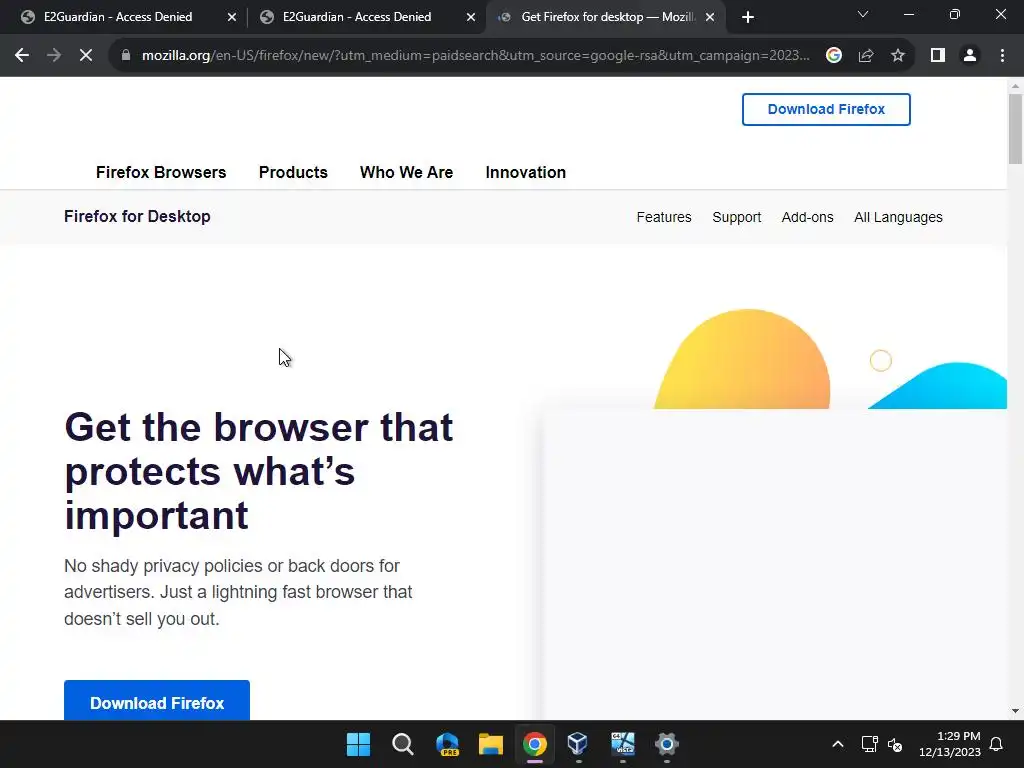Go to the Features link
The image size is (1024, 768).
[664, 217]
